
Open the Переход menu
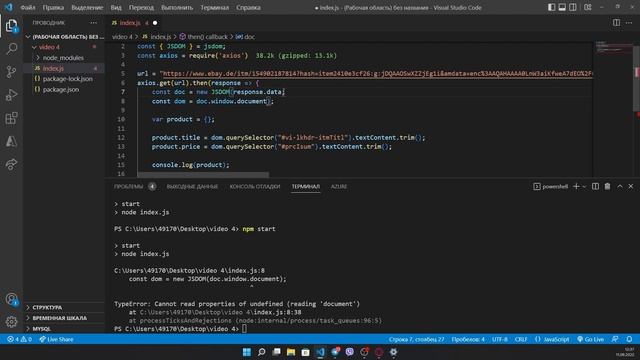(141, 7)
